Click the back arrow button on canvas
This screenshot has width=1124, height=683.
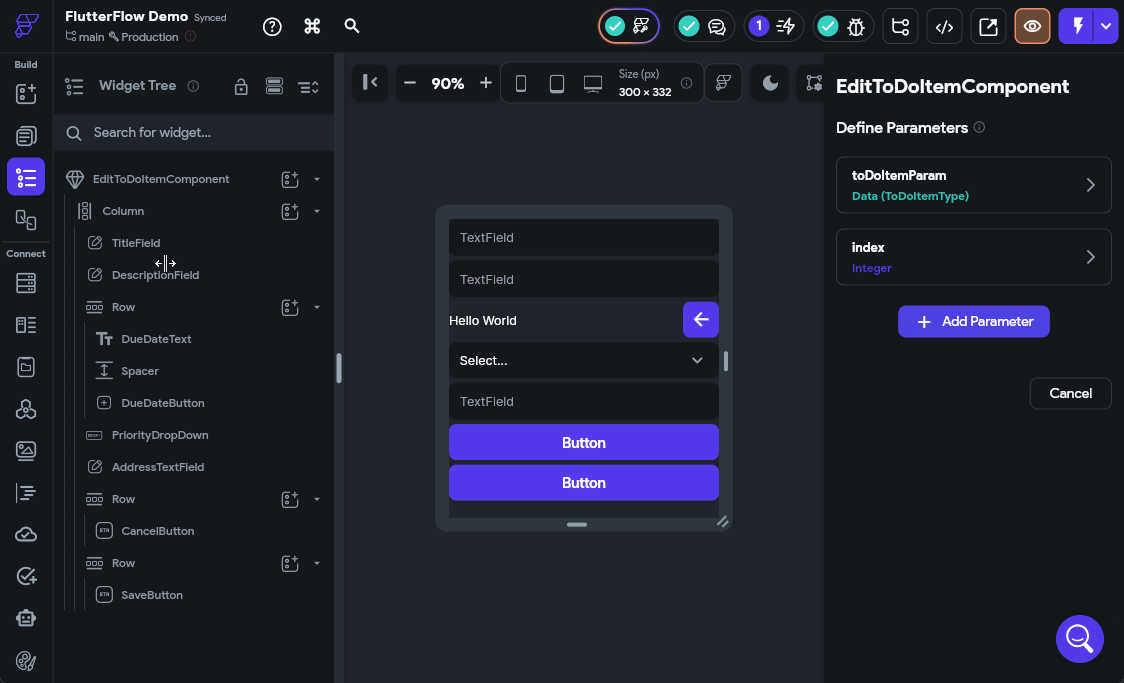pos(700,320)
